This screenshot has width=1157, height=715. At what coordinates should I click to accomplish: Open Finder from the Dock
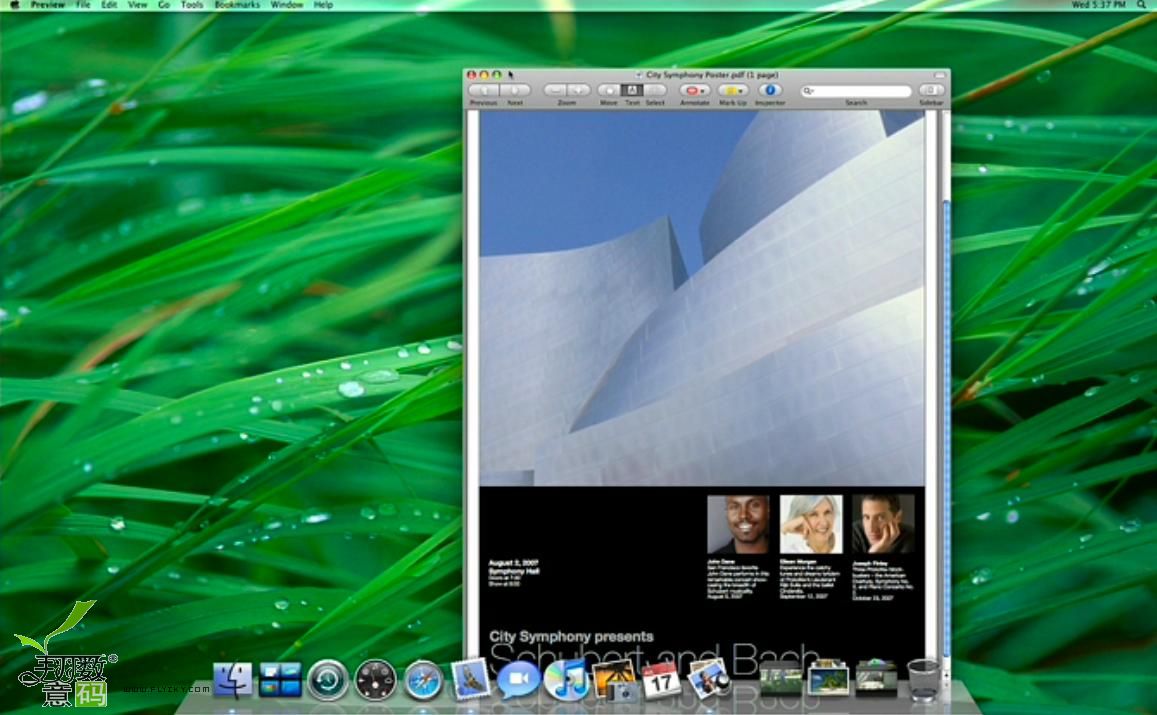(x=232, y=680)
